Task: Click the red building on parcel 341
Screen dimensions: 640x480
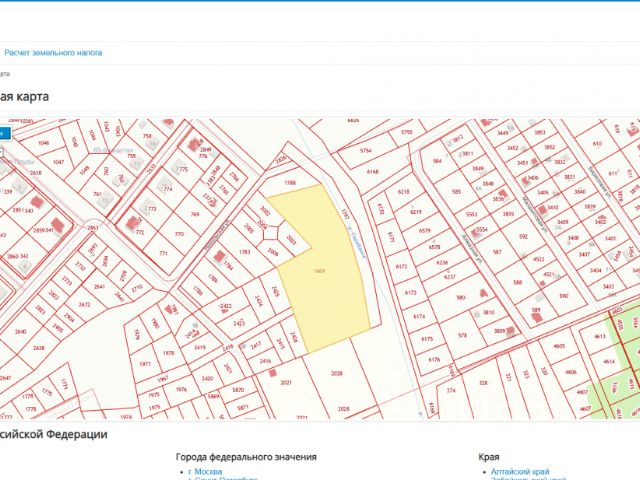Action: click(58, 225)
